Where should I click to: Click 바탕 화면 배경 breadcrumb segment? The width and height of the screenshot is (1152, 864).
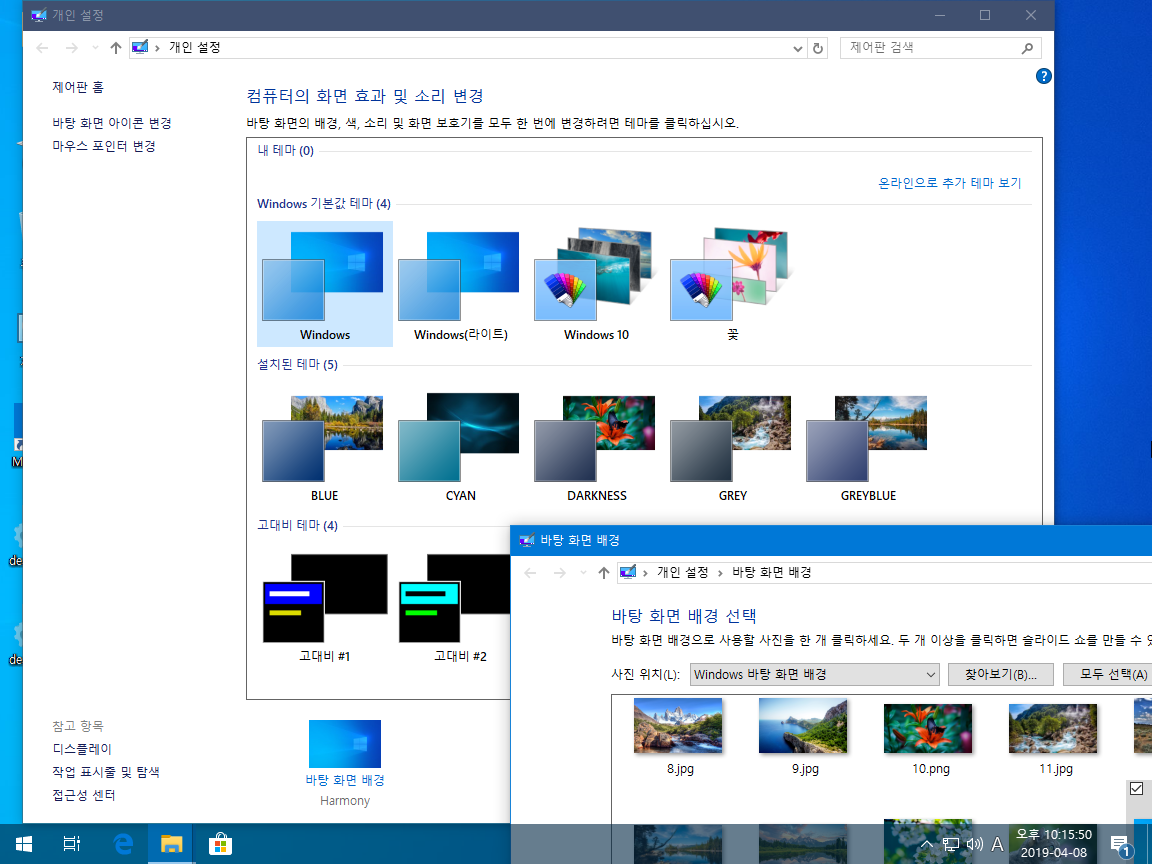[771, 572]
